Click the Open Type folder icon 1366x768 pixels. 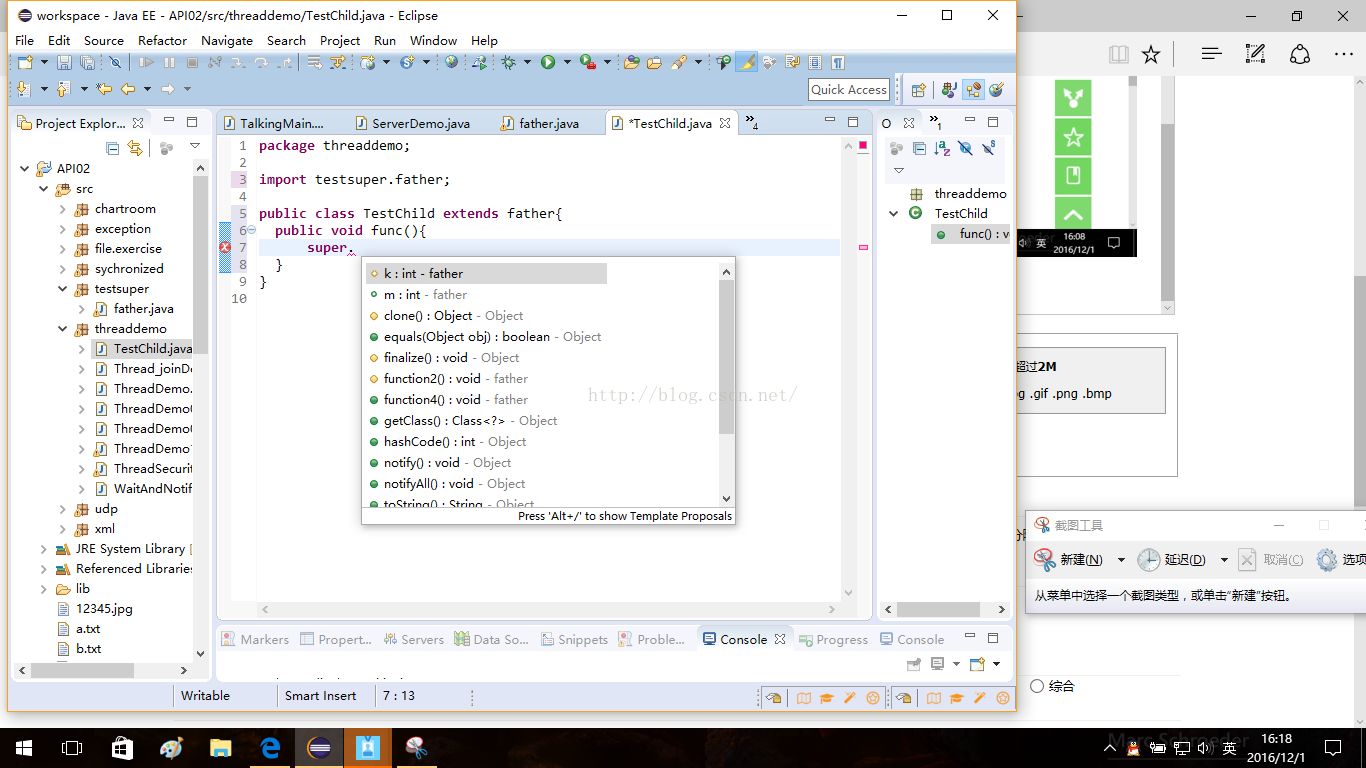[631, 62]
